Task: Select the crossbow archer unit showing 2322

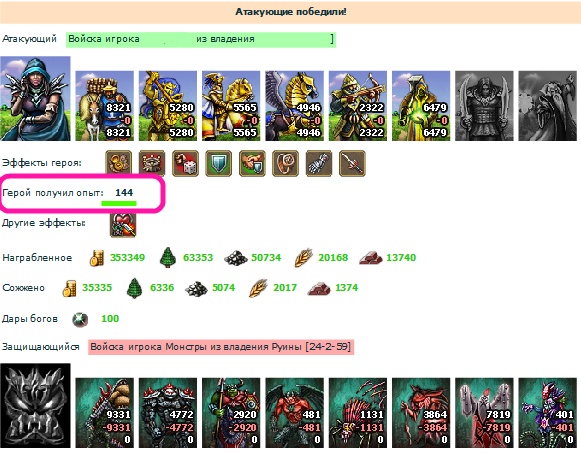Action: pyautogui.click(x=358, y=106)
